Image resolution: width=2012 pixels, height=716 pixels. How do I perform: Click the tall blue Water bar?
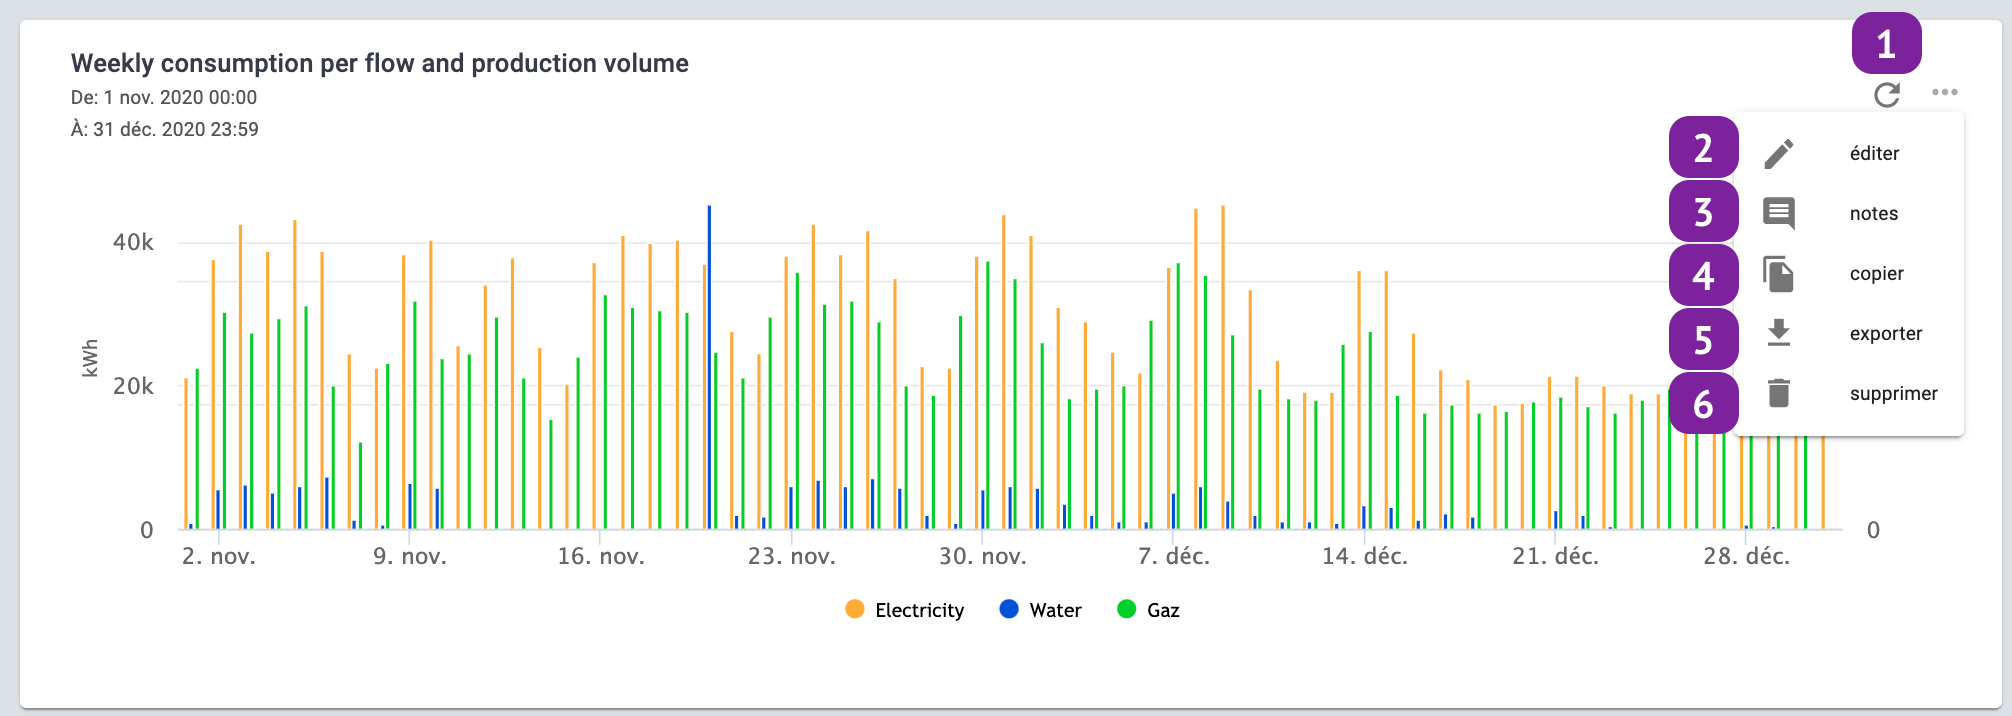pyautogui.click(x=709, y=370)
